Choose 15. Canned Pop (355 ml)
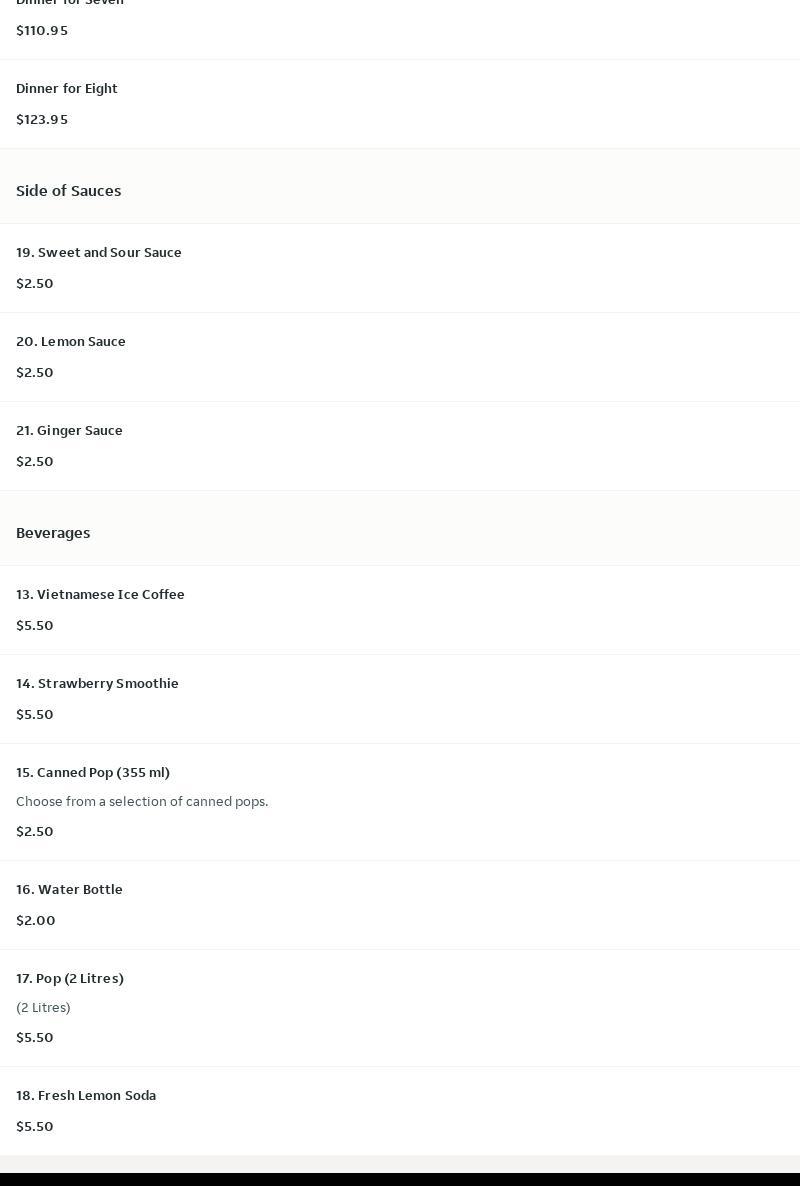The height and width of the screenshot is (1186, 800). tap(400, 802)
